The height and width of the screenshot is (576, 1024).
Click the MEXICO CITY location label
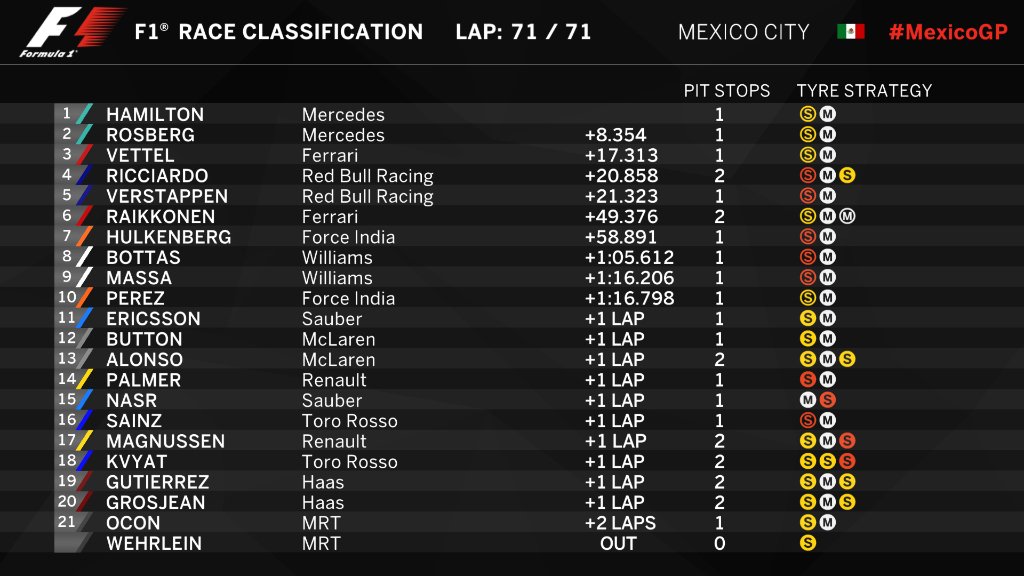743,32
